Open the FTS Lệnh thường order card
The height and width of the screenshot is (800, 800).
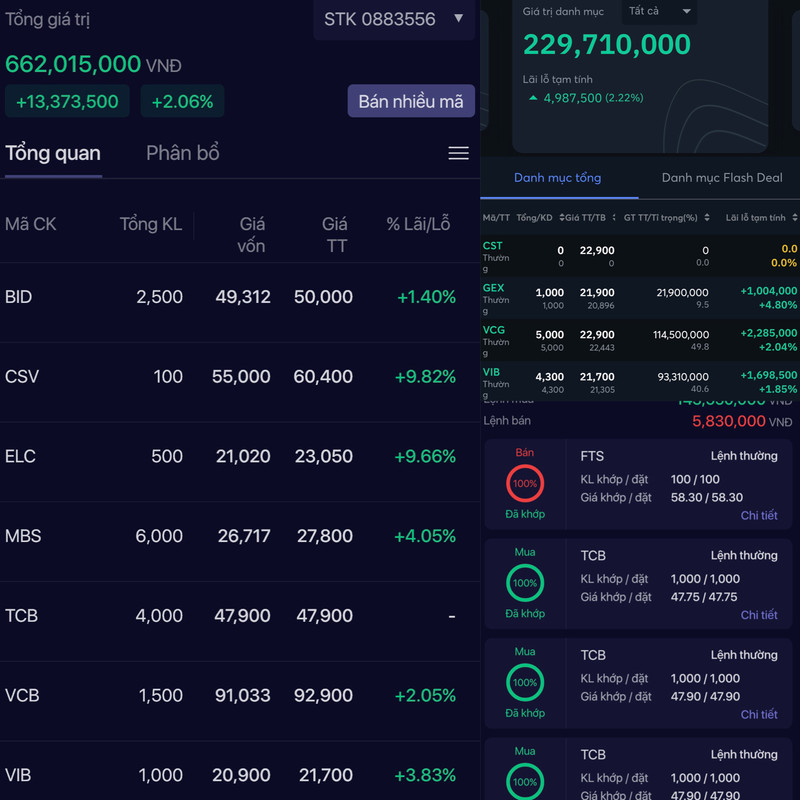(x=638, y=484)
